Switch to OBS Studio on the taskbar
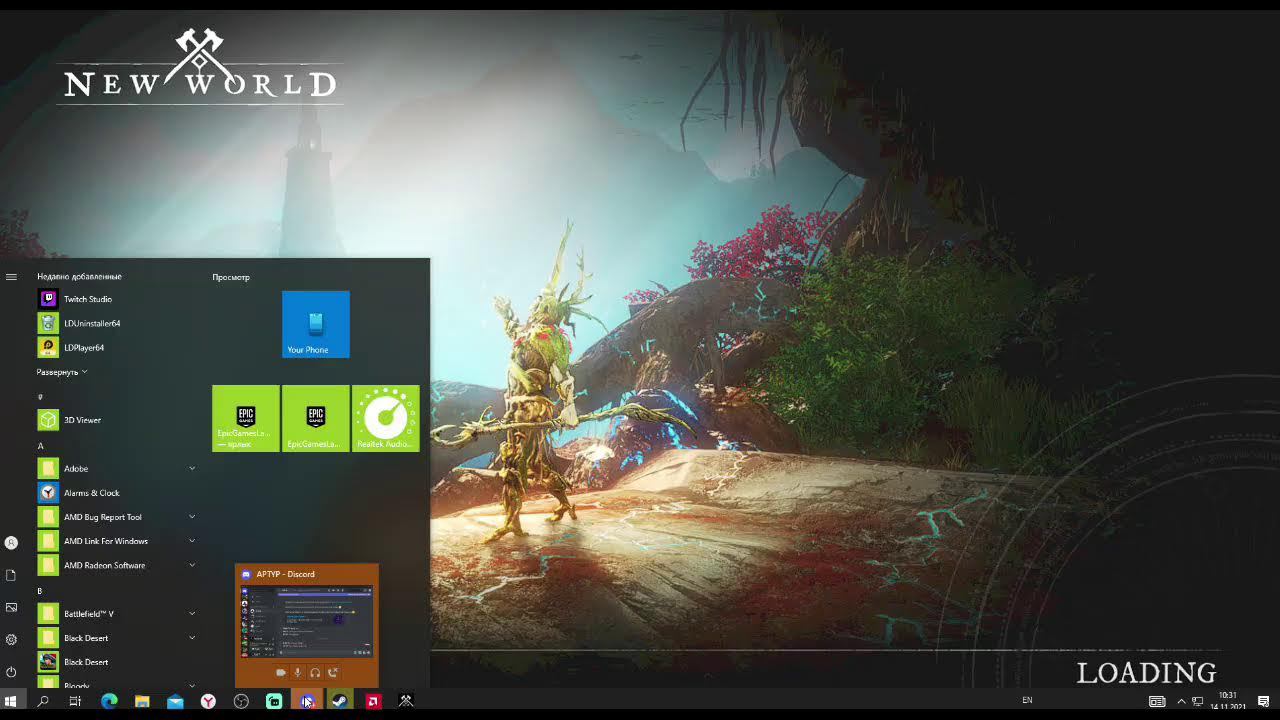The height and width of the screenshot is (720, 1280). pos(241,702)
